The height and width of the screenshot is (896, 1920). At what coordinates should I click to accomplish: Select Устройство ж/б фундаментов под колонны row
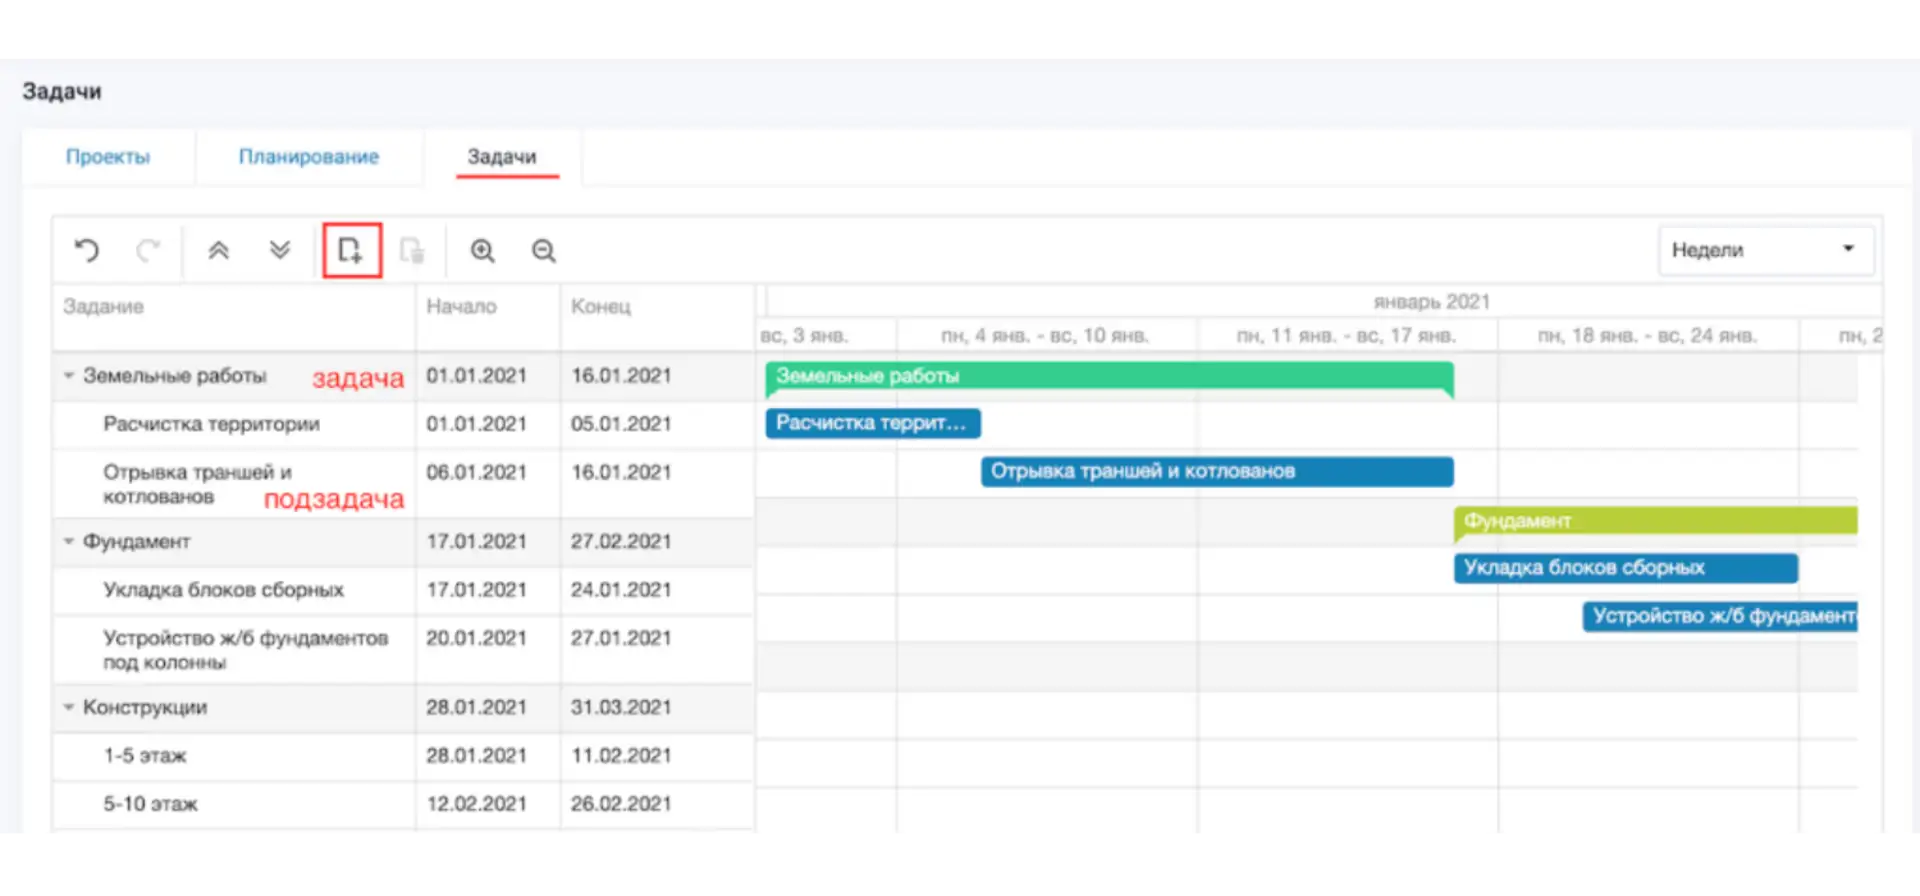pyautogui.click(x=403, y=650)
